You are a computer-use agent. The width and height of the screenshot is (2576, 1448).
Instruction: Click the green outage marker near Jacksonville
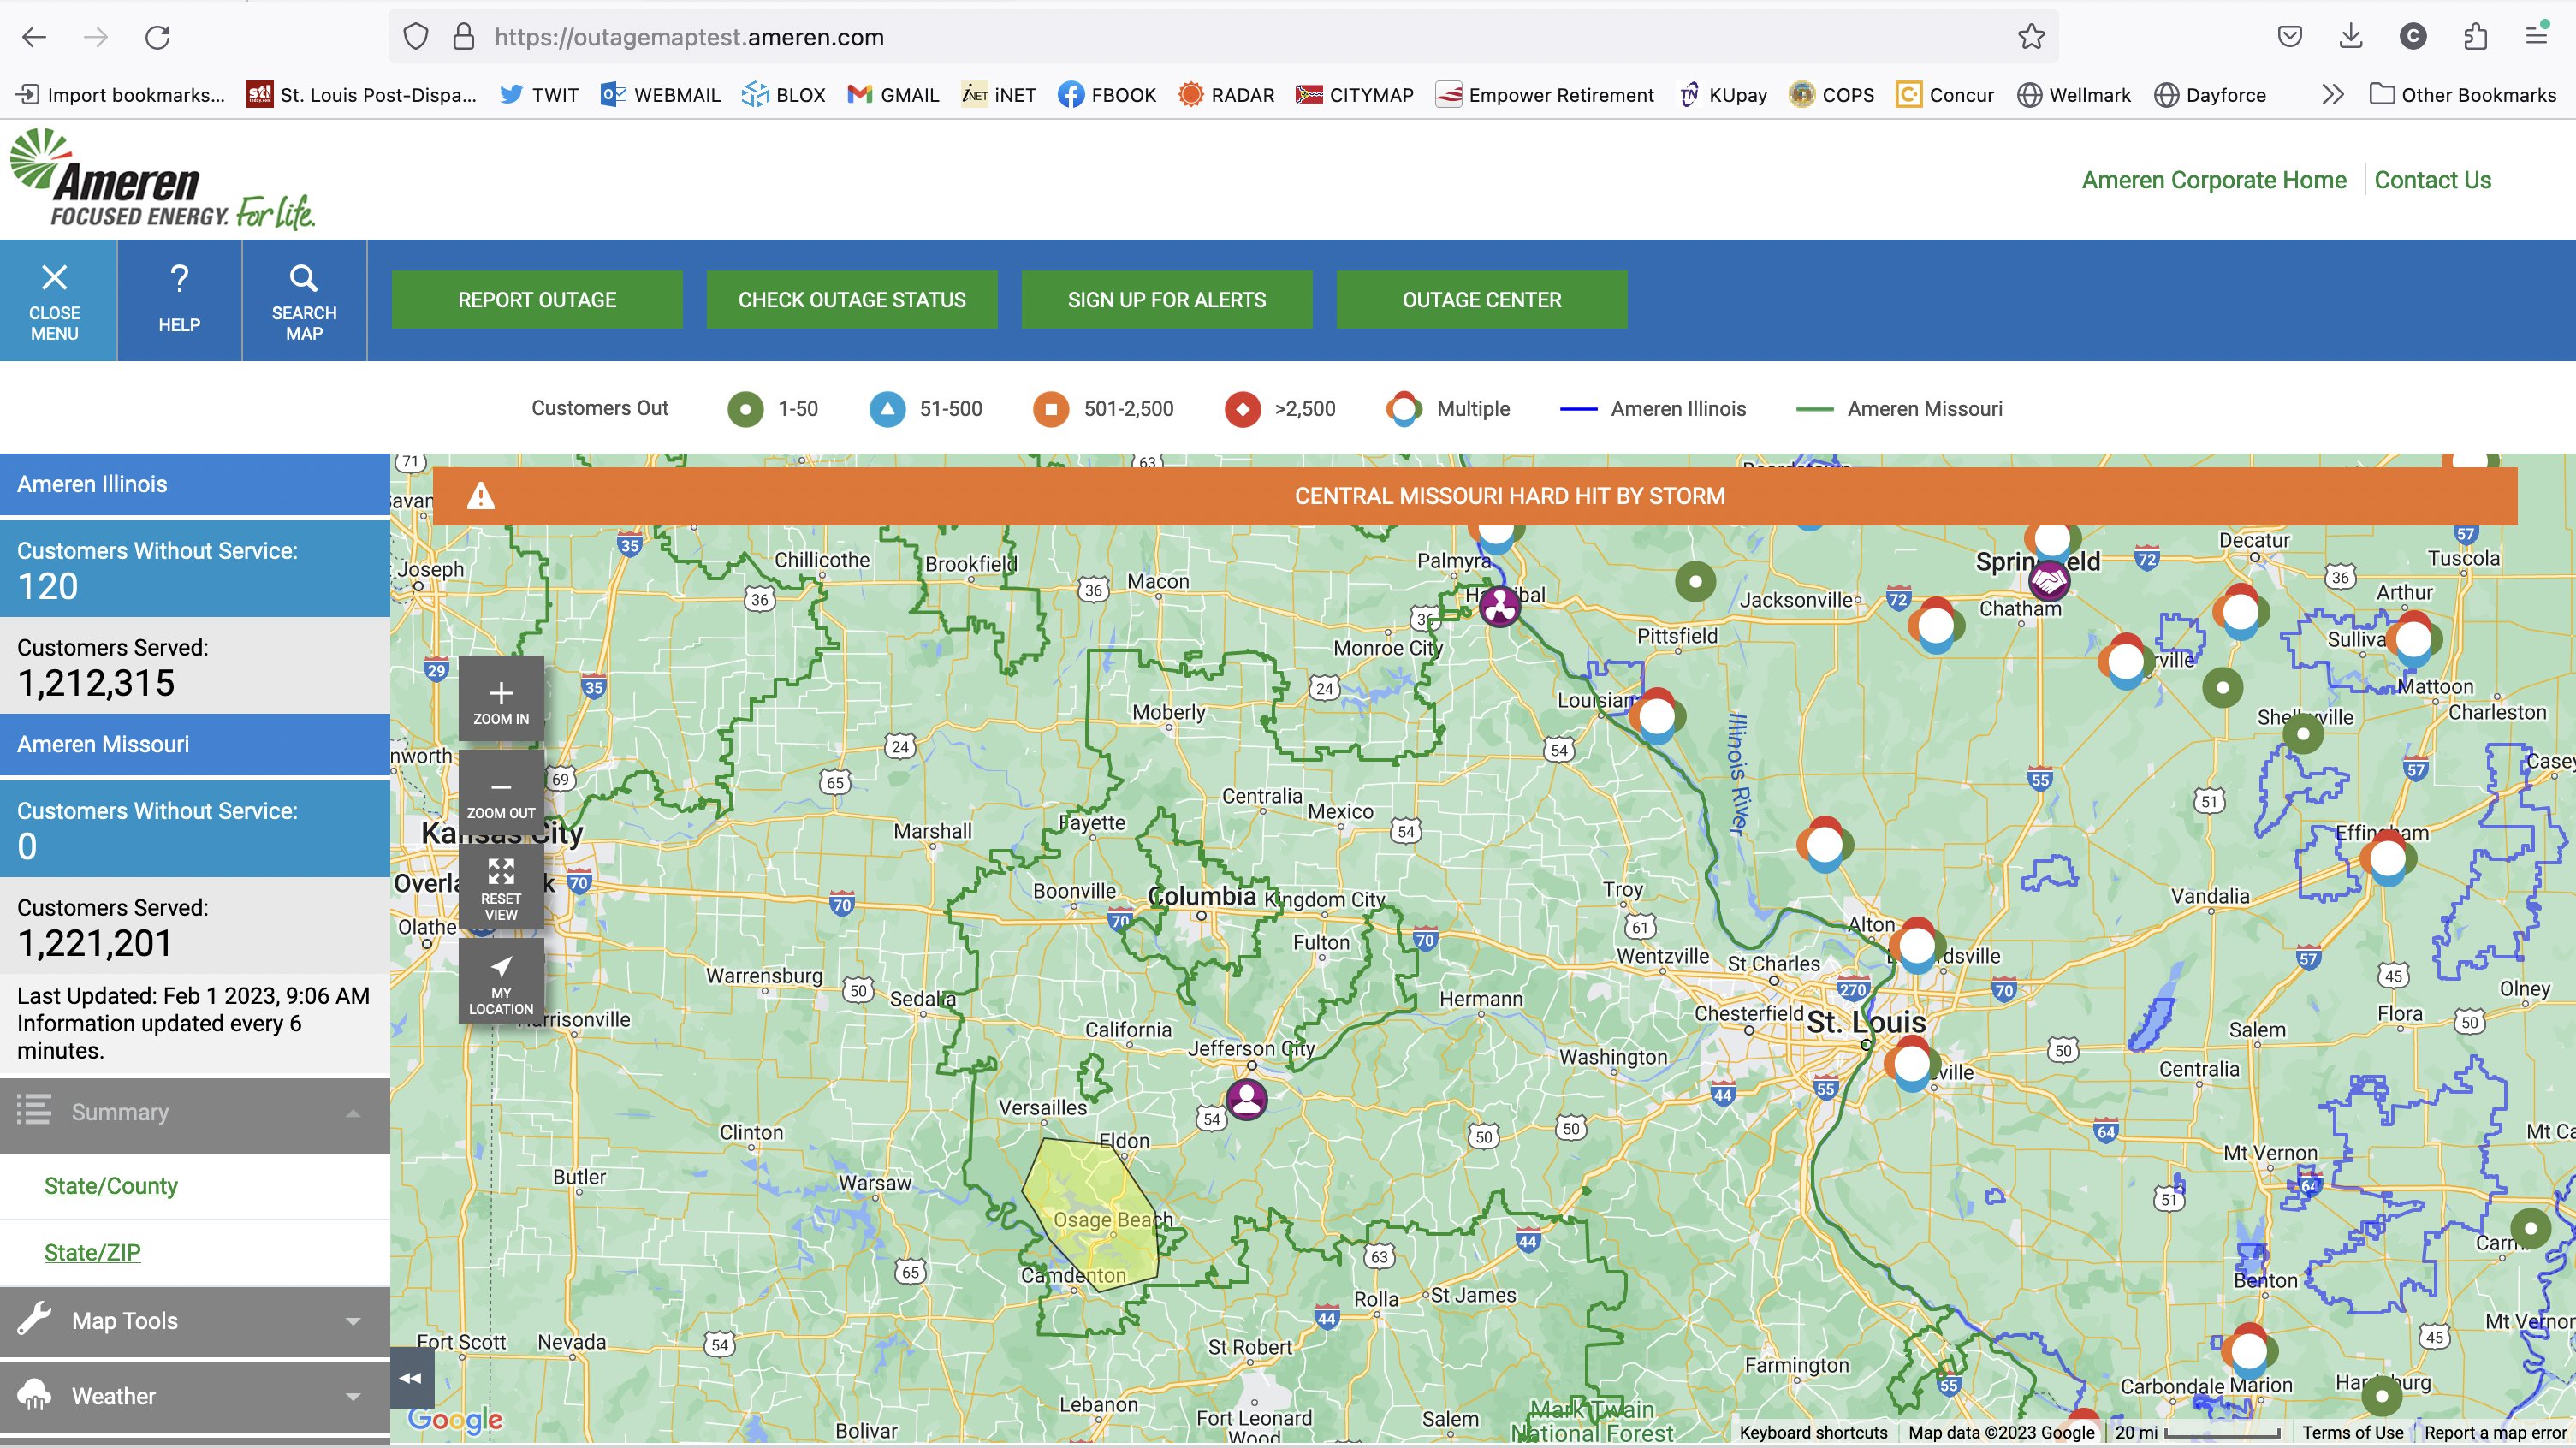coord(1695,581)
